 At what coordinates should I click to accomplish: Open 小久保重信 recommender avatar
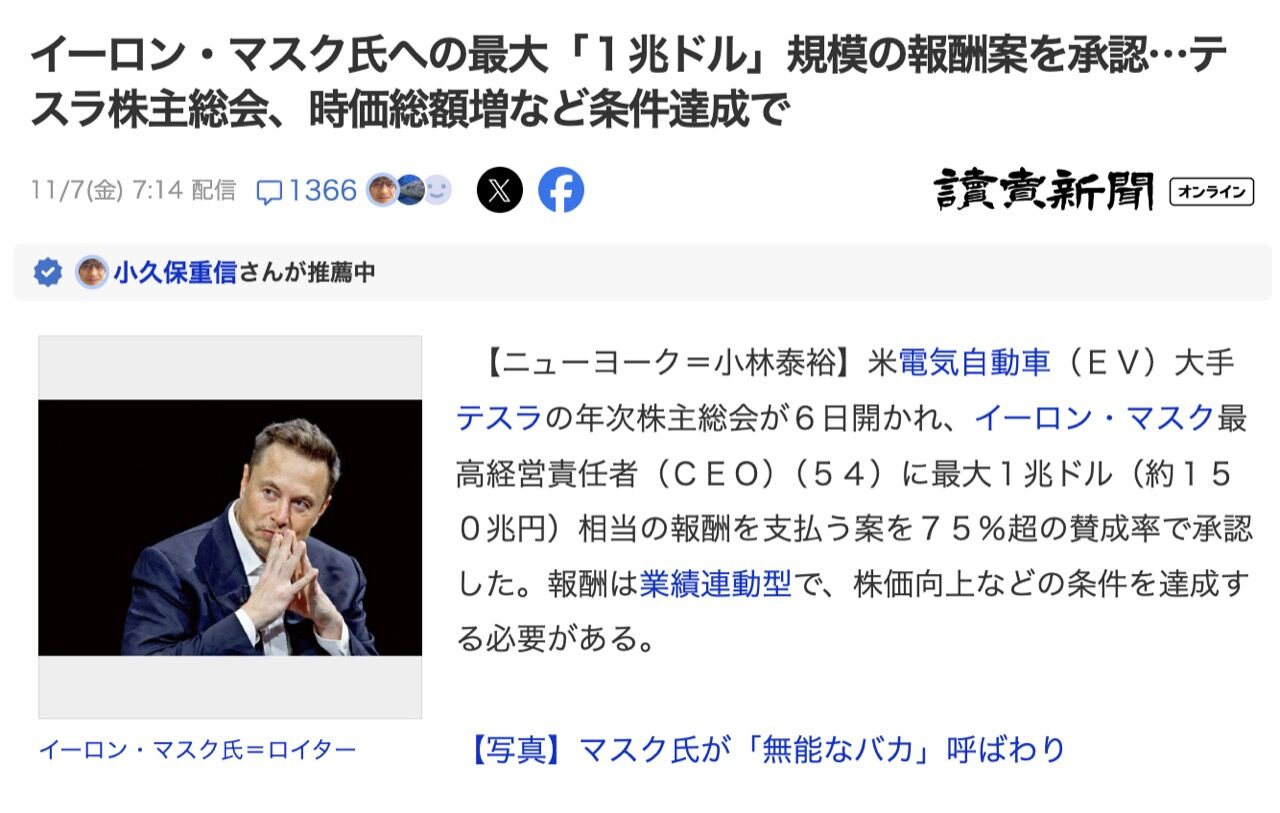92,272
